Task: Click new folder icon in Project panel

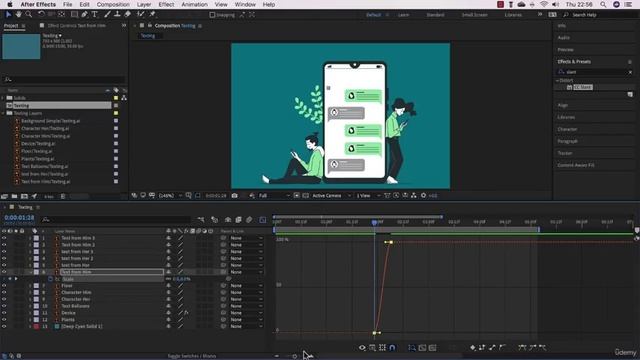Action: pos(14,196)
